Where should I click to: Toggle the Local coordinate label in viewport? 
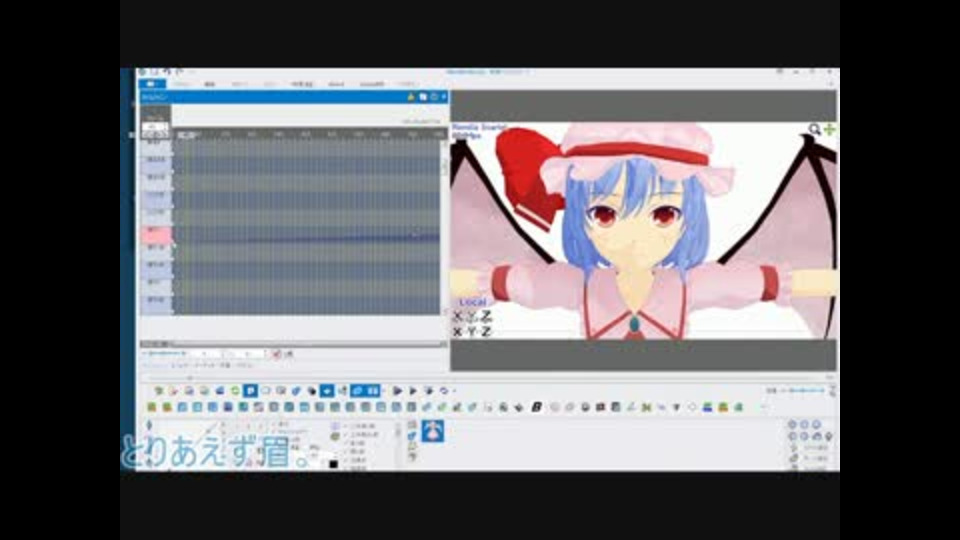coord(472,302)
